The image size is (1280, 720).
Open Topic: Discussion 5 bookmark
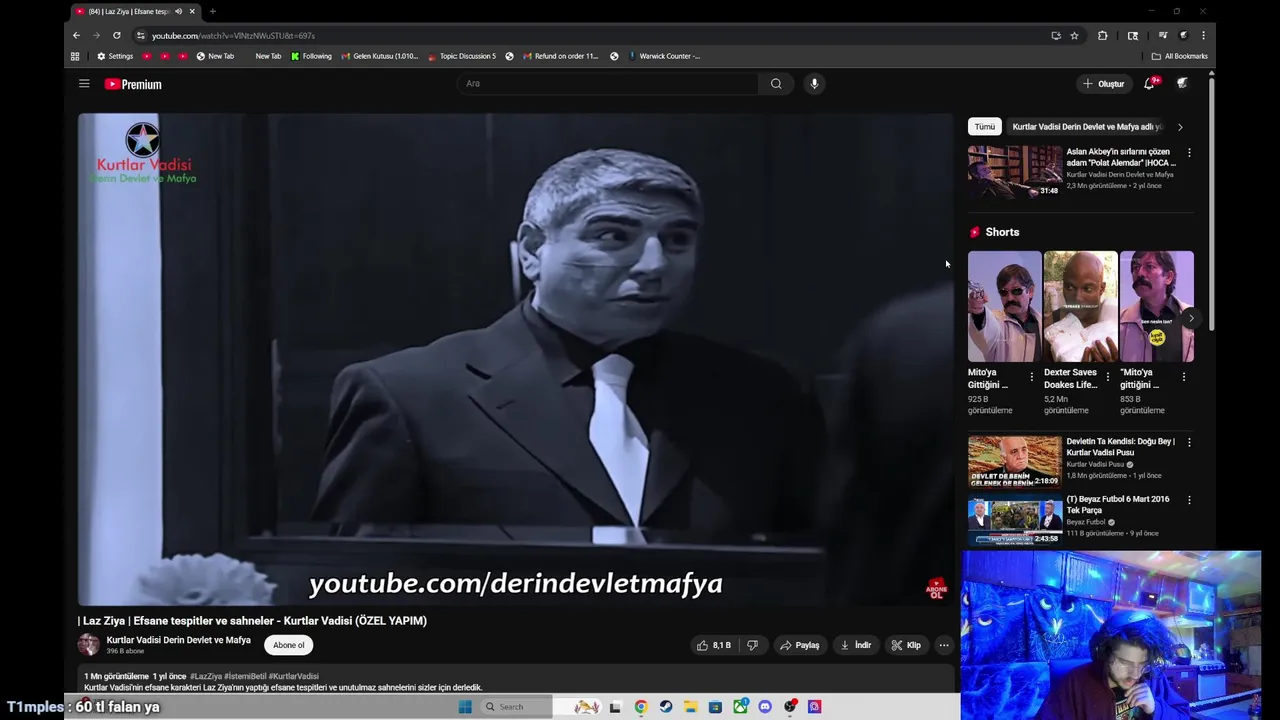point(462,56)
